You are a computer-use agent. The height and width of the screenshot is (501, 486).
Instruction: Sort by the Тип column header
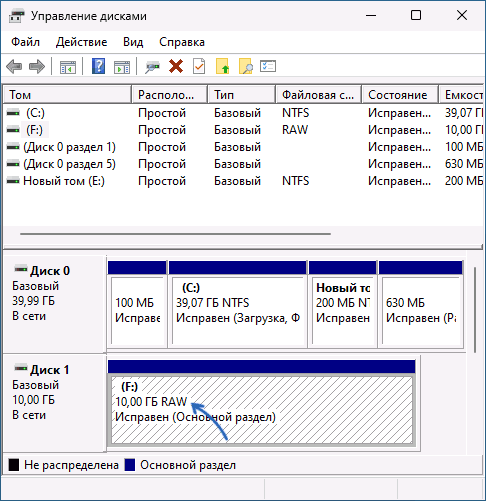tap(242, 95)
